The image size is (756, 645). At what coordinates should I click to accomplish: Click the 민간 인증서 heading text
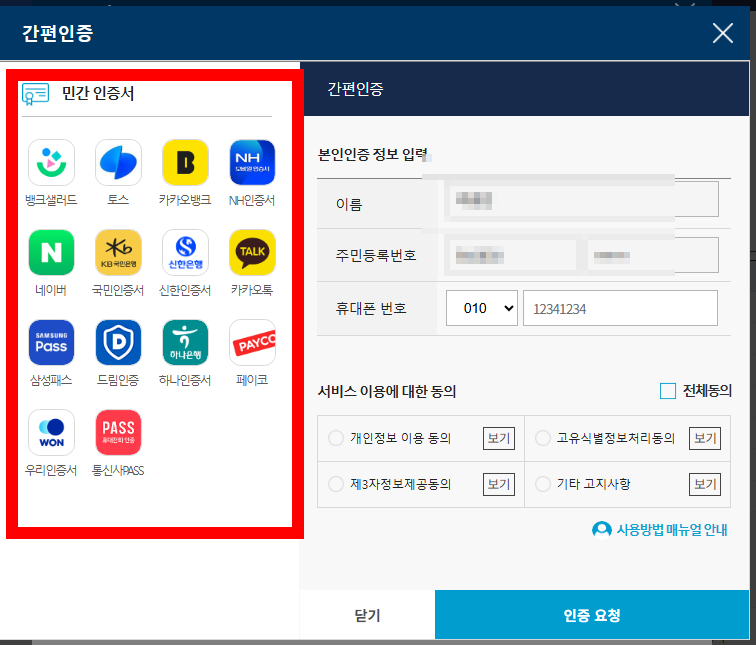tap(98, 93)
